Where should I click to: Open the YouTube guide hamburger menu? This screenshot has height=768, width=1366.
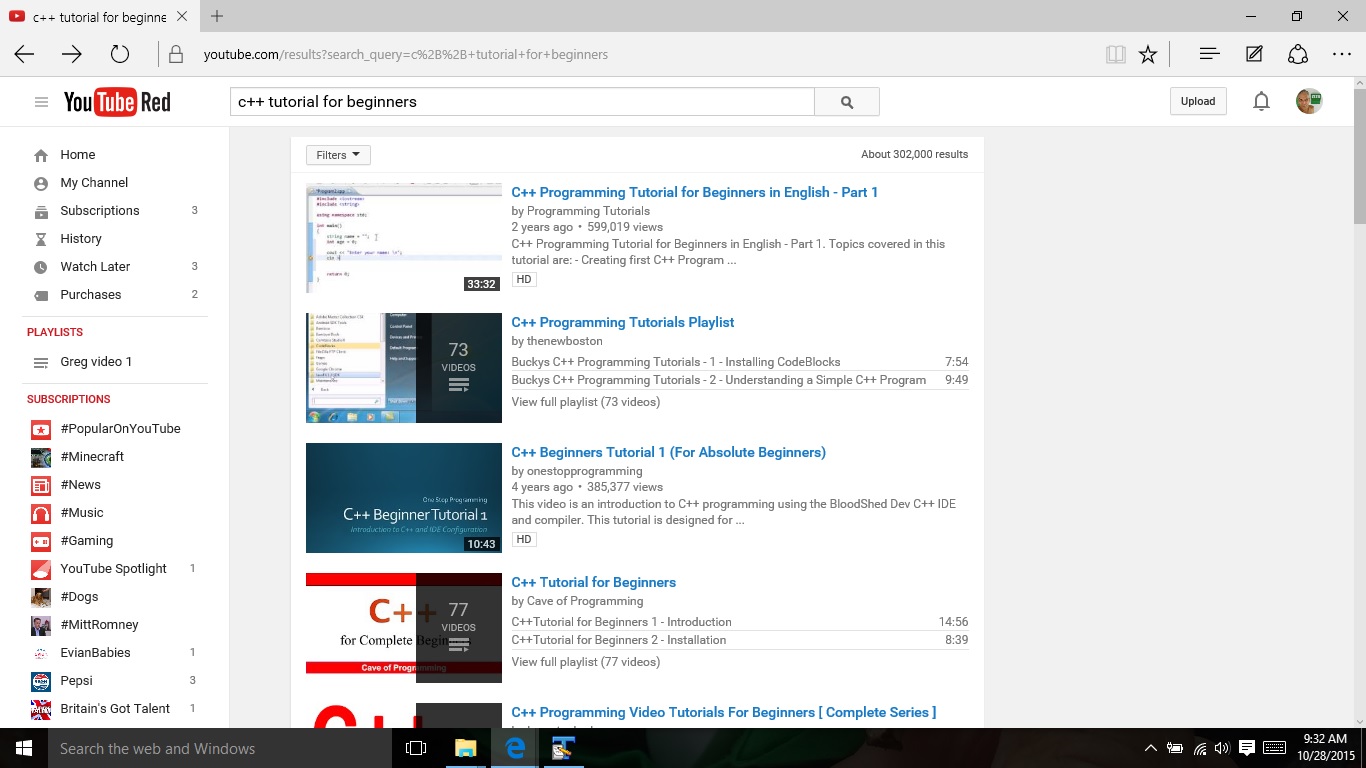(x=41, y=102)
